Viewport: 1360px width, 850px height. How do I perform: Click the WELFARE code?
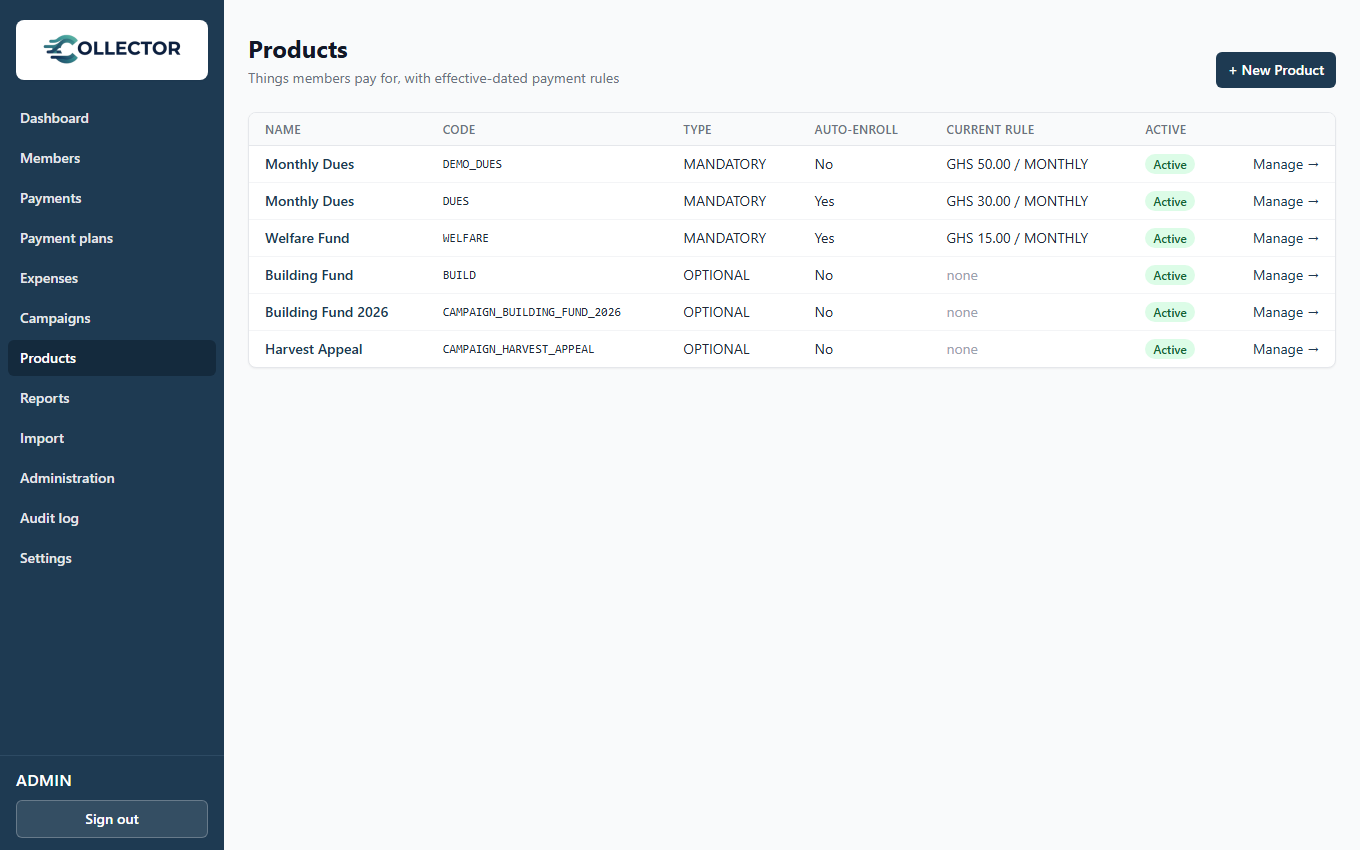click(x=466, y=238)
